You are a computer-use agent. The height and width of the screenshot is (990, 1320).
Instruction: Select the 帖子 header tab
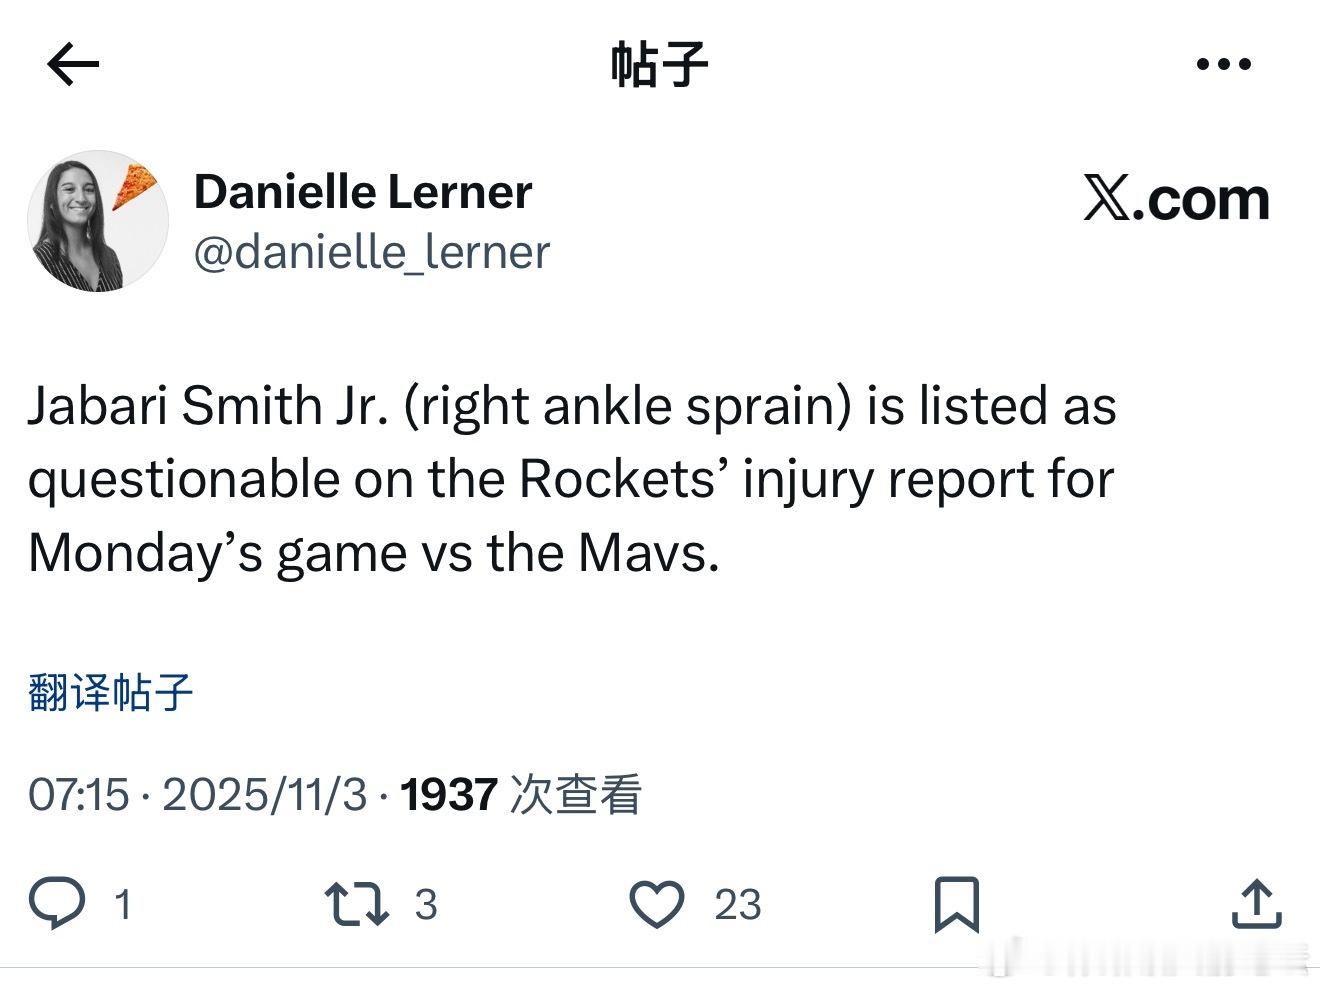(659, 63)
